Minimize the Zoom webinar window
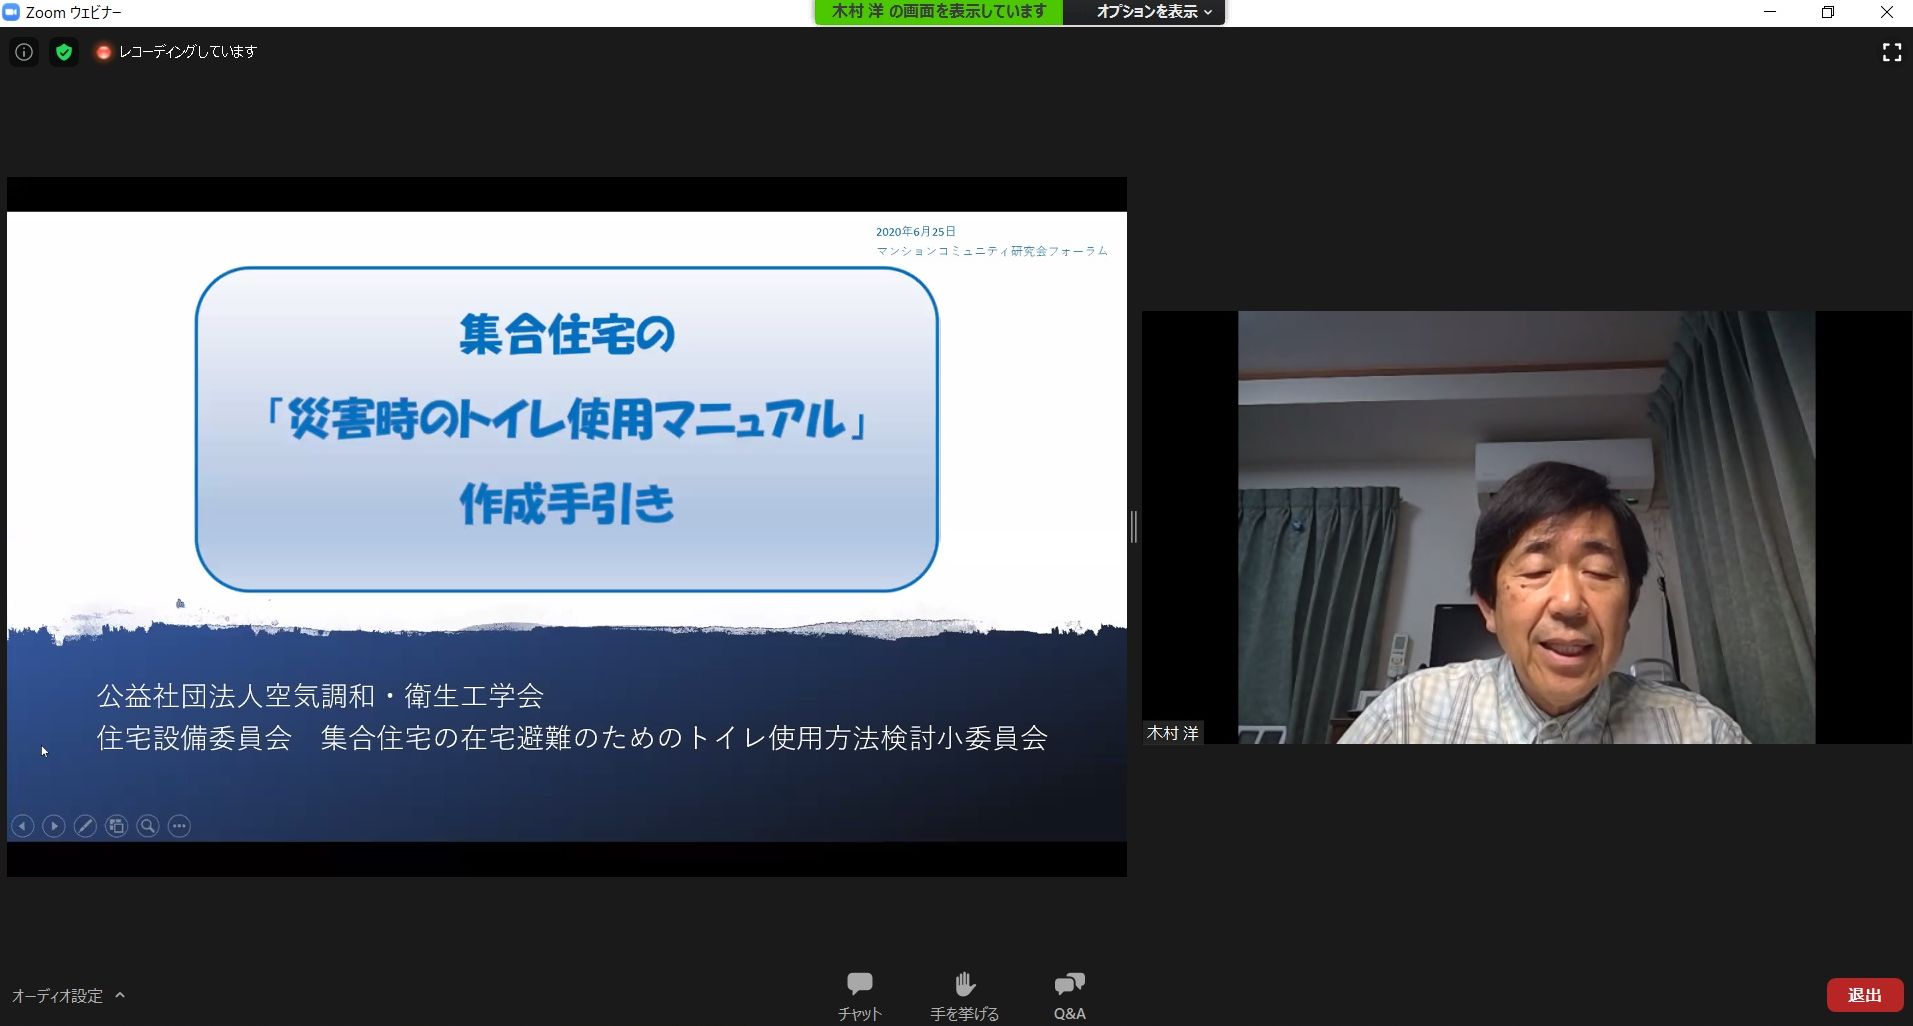 point(1770,12)
